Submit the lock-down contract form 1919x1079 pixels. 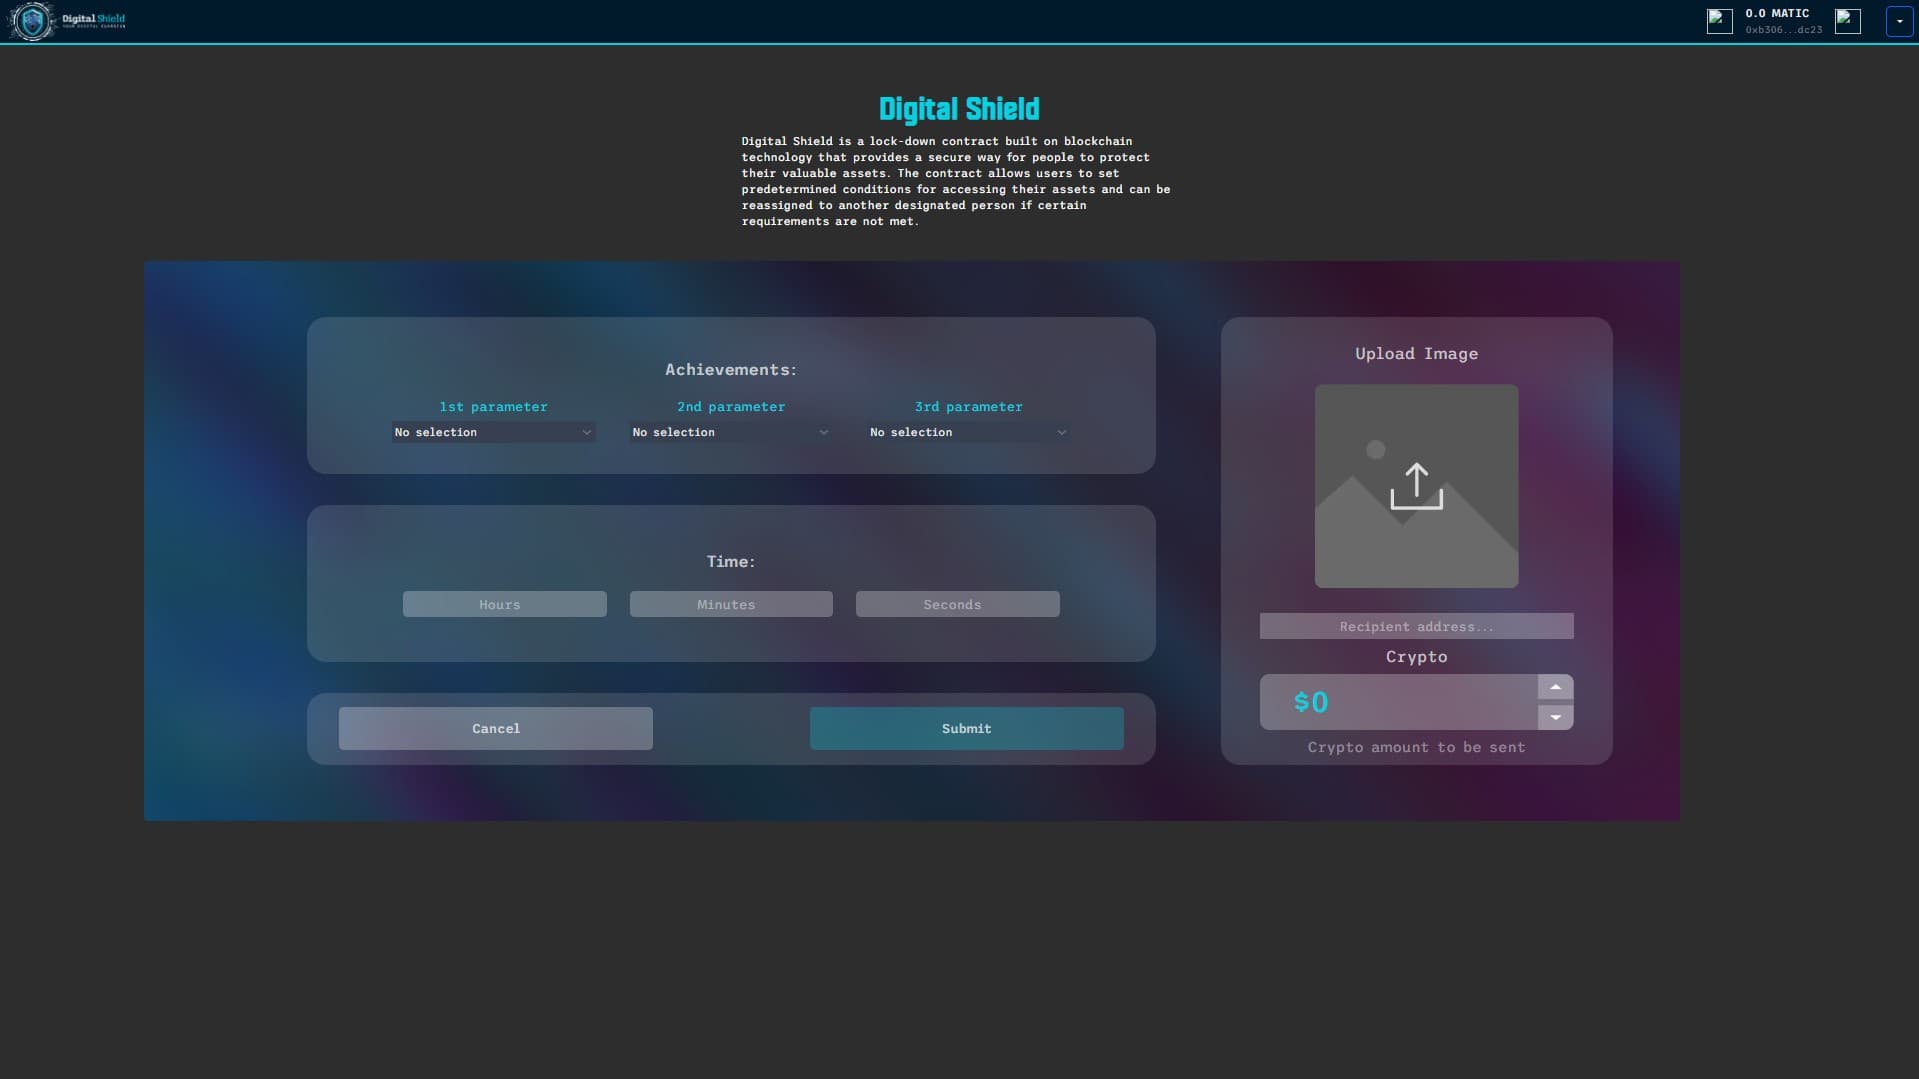(x=966, y=728)
